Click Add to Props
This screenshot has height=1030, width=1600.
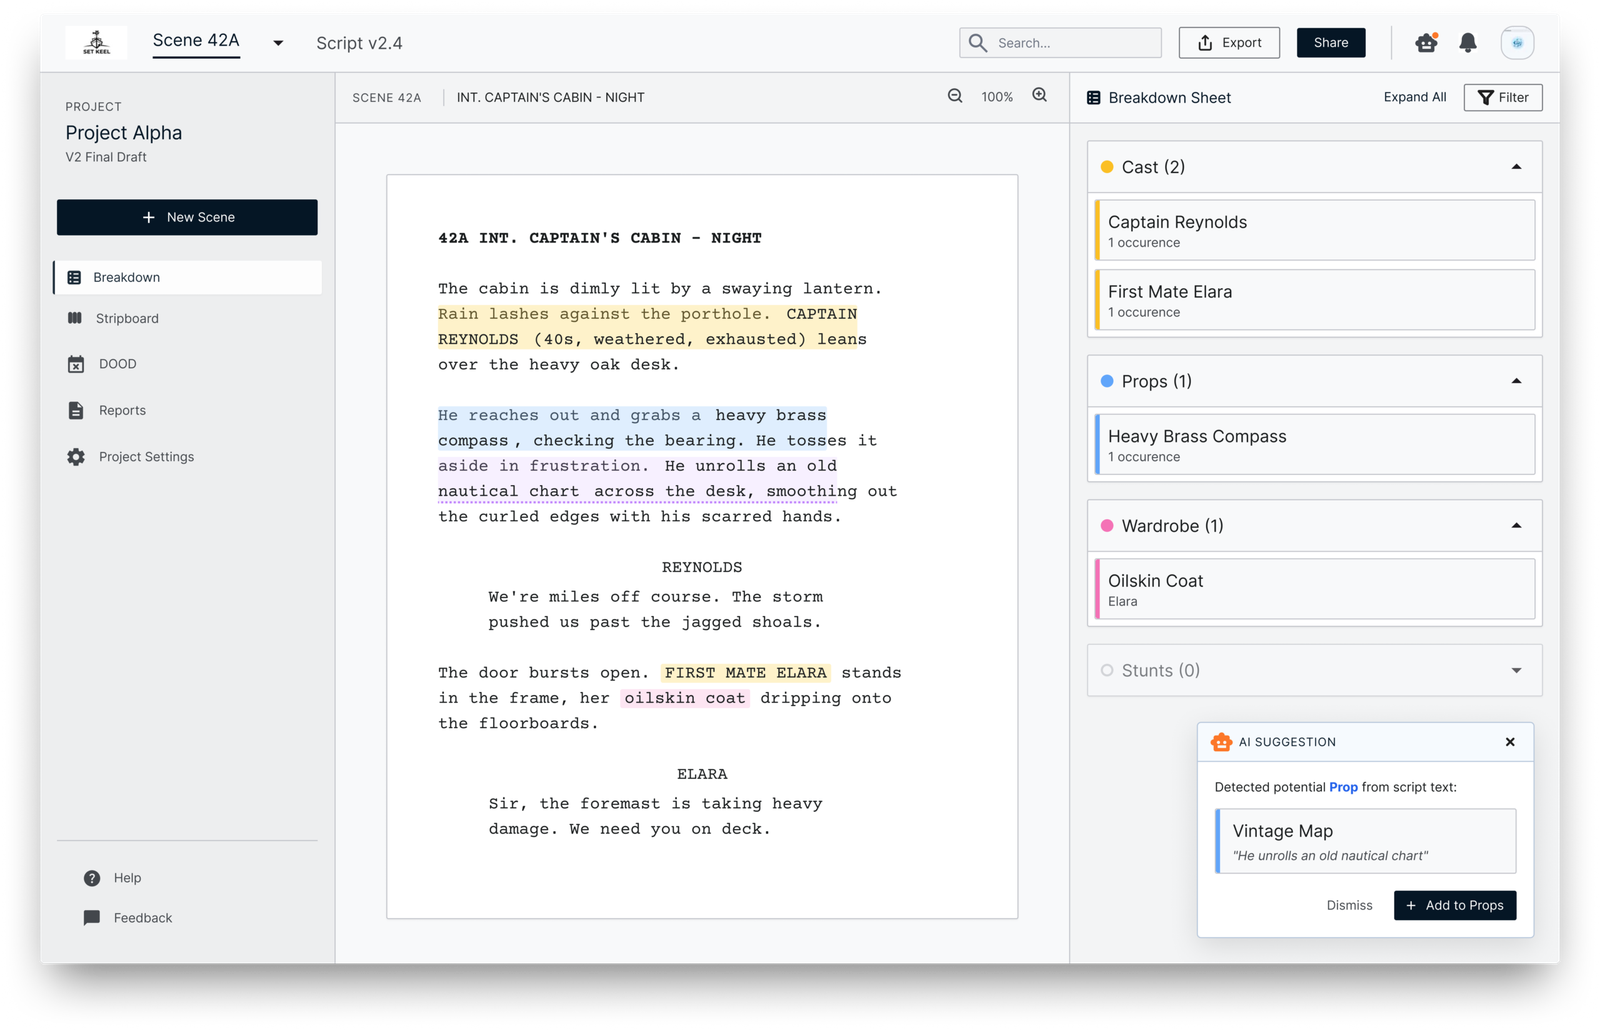[x=1455, y=905]
